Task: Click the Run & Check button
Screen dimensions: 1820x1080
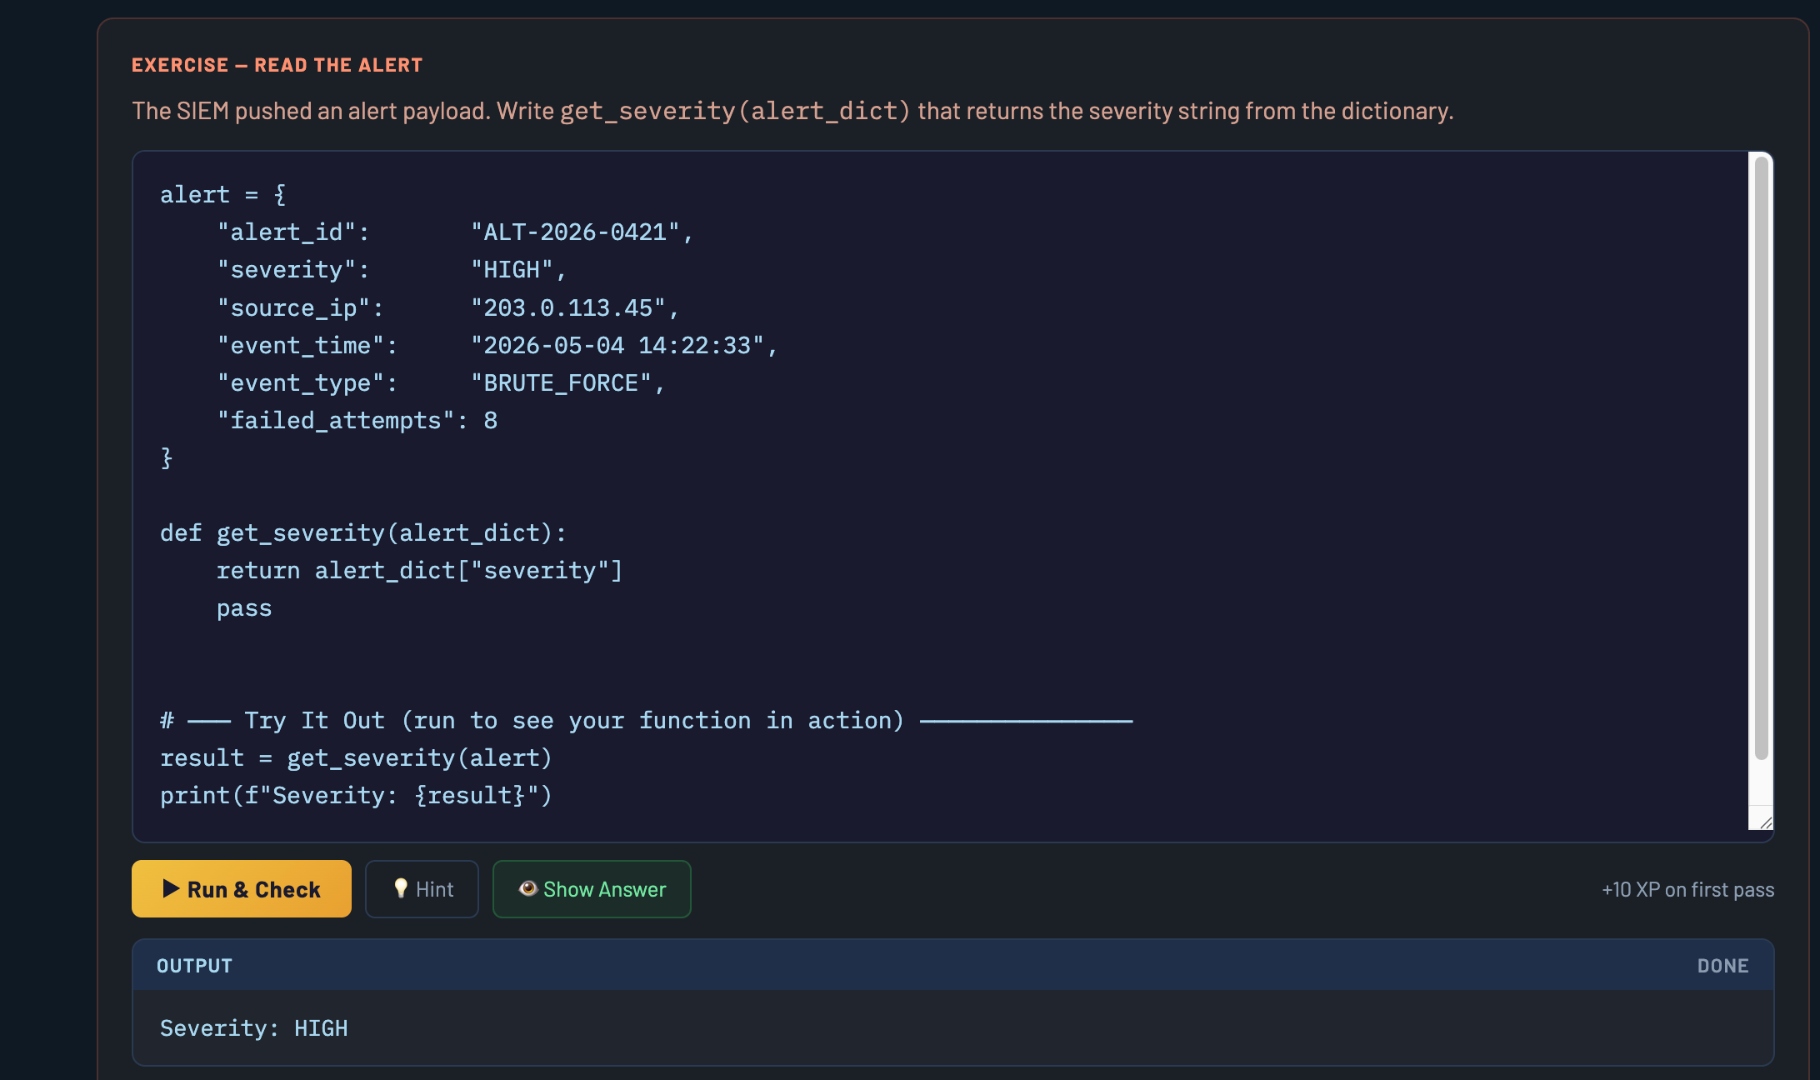Action: 241,889
